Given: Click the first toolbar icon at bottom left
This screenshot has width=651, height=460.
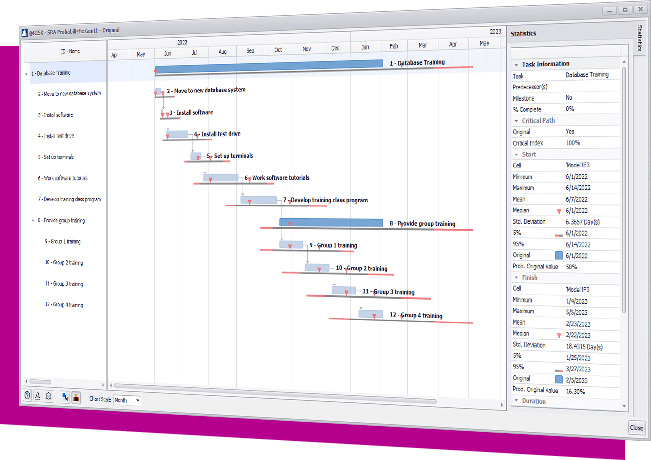Looking at the screenshot, I should [27, 395].
